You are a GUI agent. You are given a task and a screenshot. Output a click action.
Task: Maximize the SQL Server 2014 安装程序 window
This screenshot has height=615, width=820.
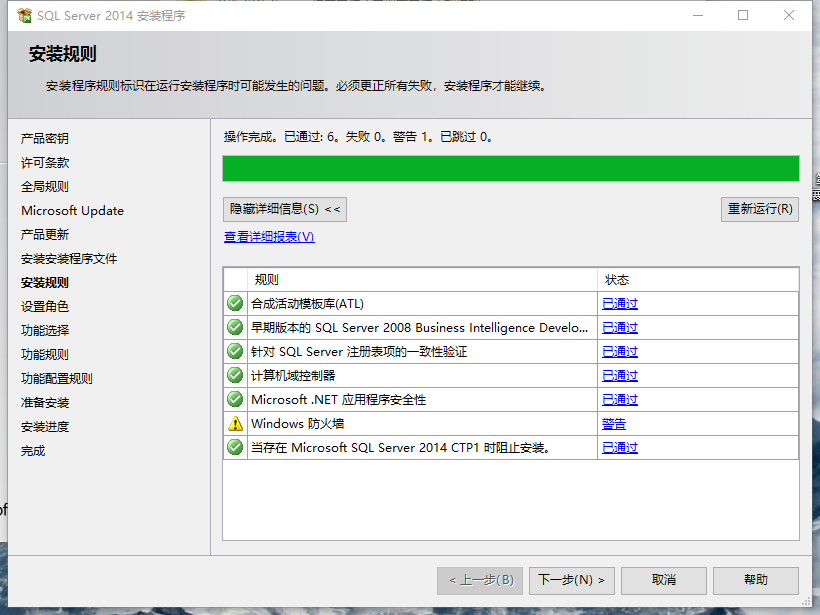(x=743, y=16)
